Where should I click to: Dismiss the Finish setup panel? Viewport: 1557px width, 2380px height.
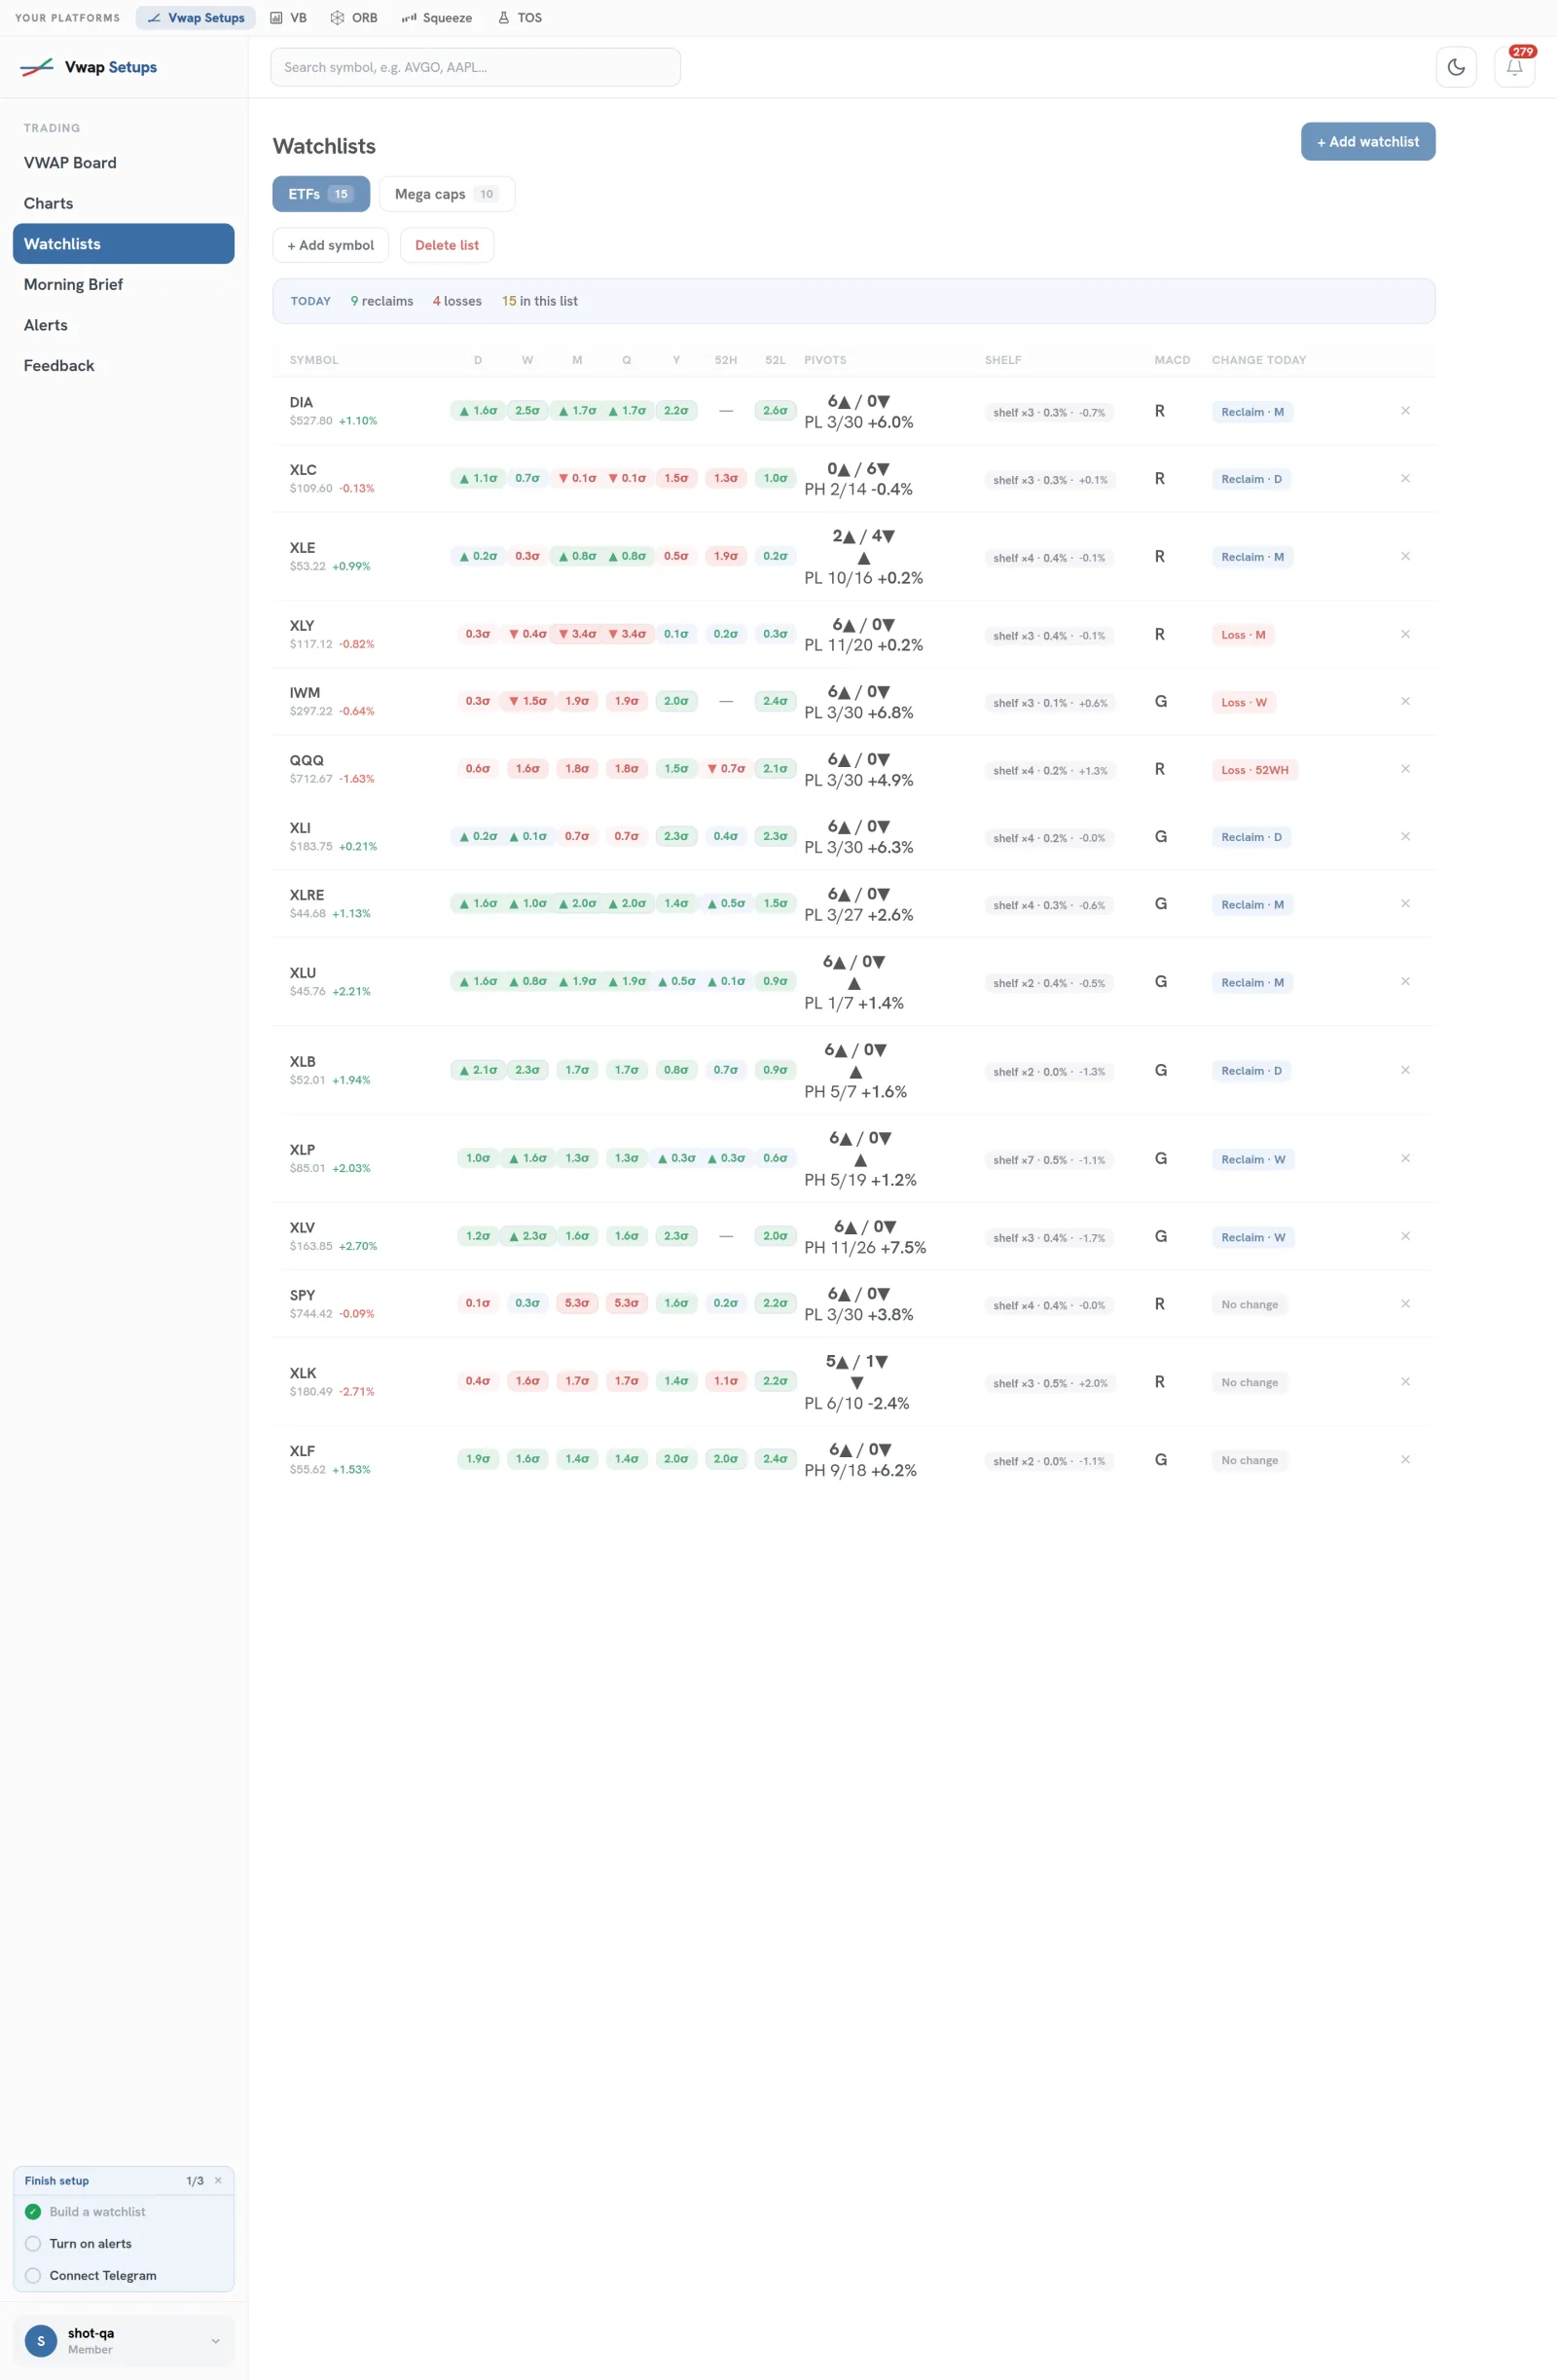coord(218,2180)
